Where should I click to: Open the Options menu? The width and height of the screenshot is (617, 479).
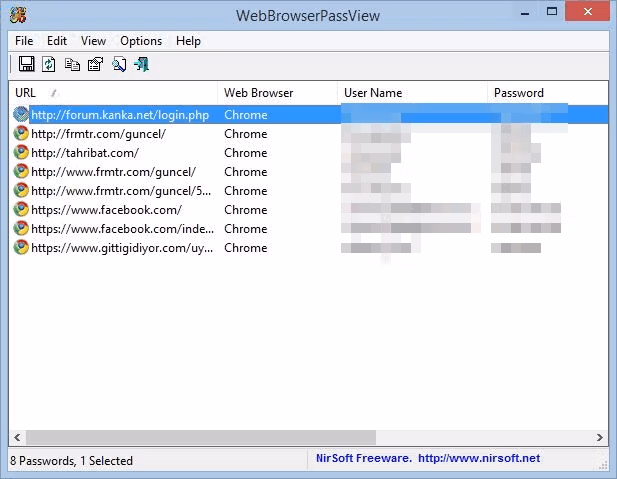coord(141,41)
